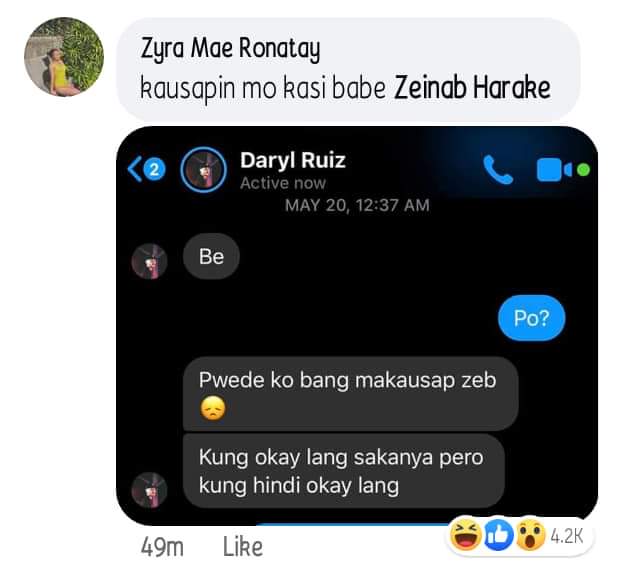Tap the phone call icon
Viewport: 623px width, 584px height.
pyautogui.click(x=498, y=170)
